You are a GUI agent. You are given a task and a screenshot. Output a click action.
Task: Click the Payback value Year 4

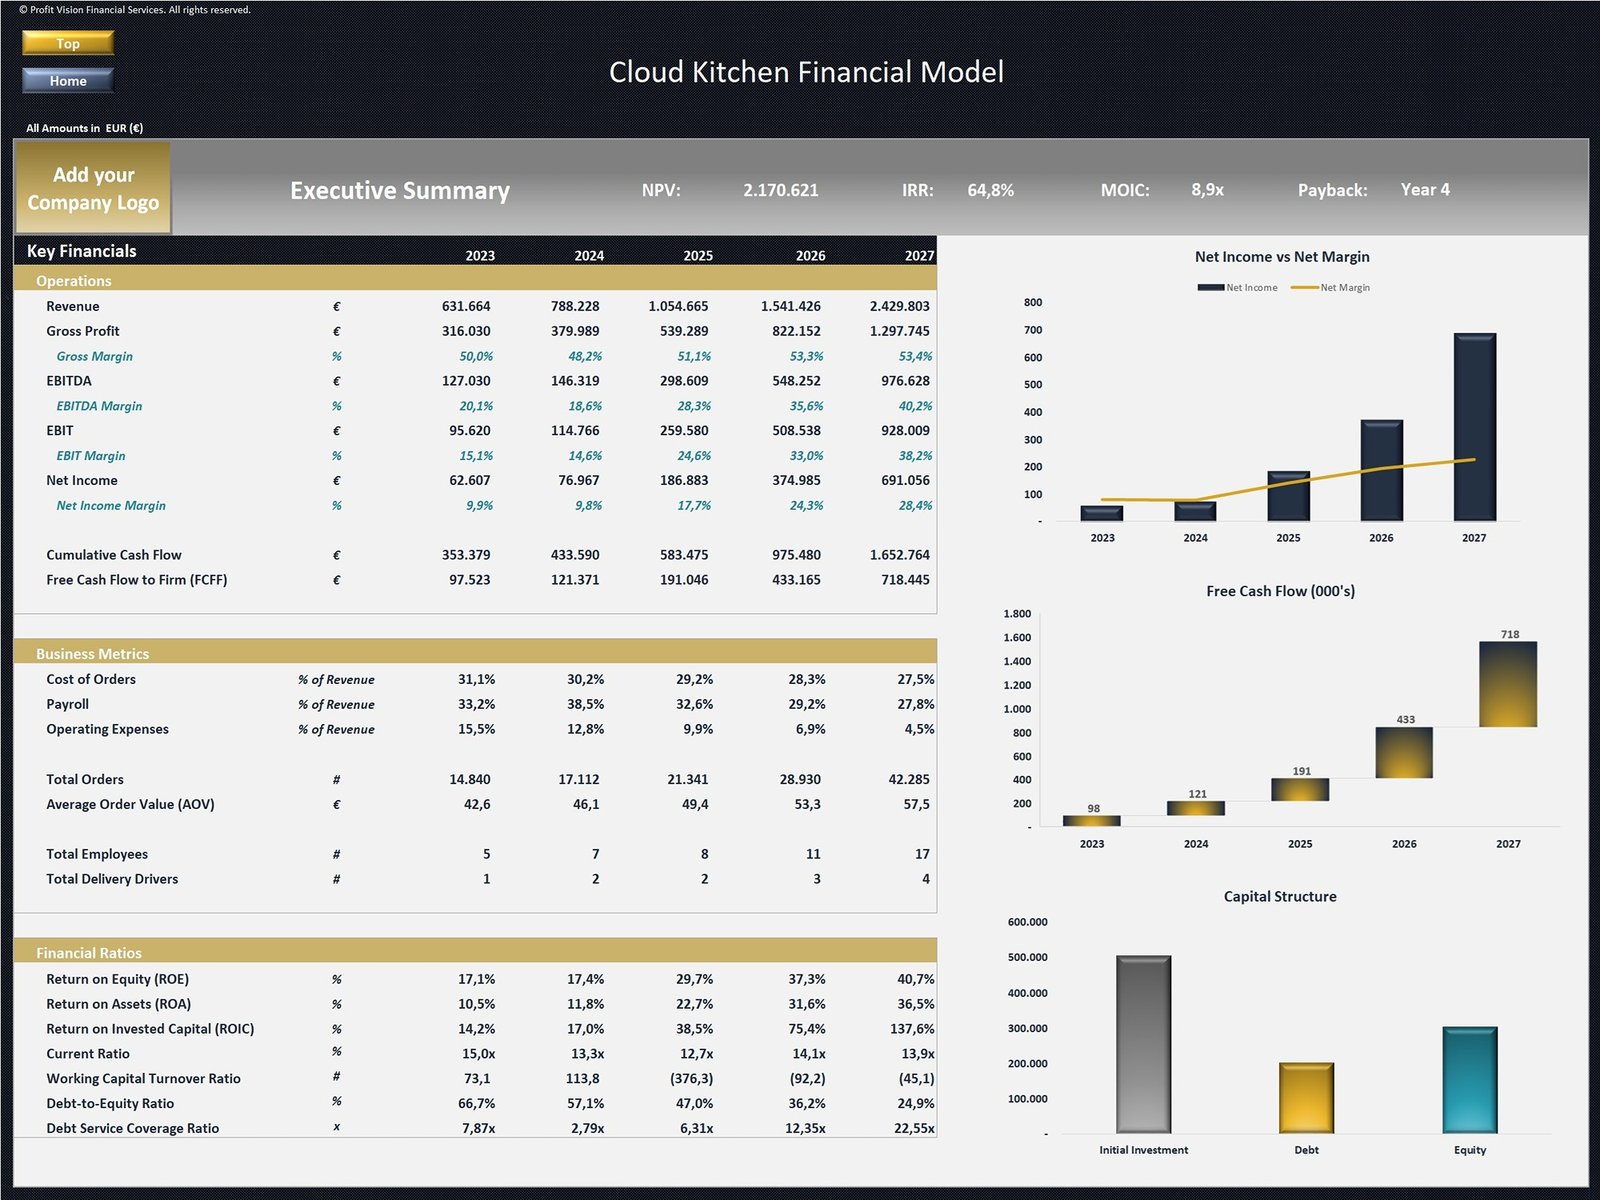click(1425, 190)
